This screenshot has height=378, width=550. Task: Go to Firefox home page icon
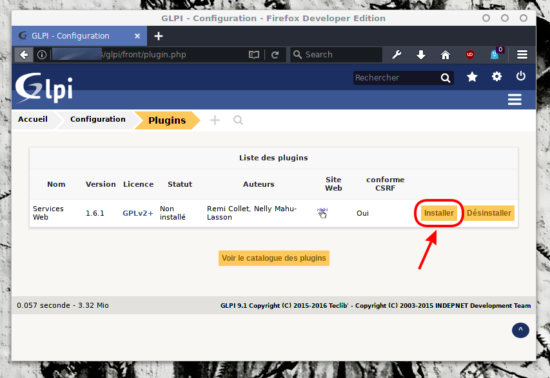(445, 55)
